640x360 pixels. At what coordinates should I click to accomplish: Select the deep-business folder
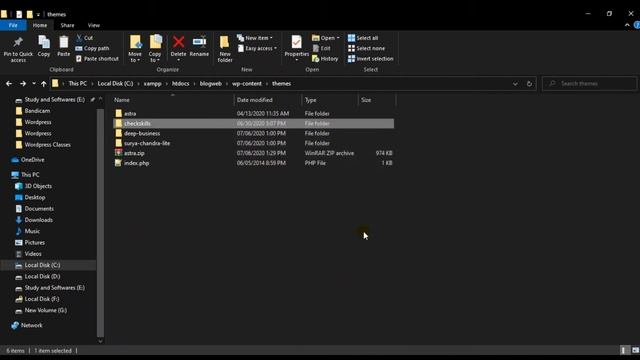253,133
